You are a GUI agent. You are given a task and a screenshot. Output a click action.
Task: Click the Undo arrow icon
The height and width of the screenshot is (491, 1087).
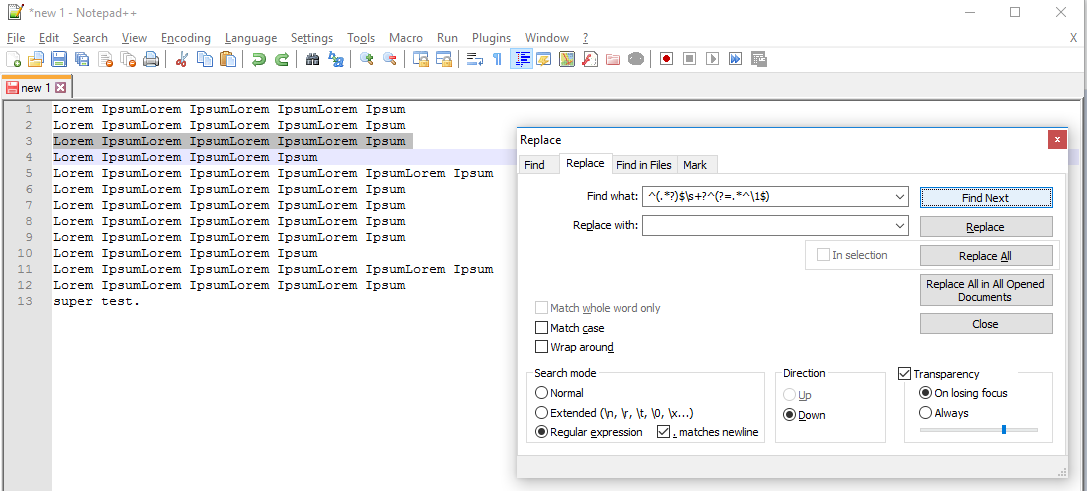(259, 60)
